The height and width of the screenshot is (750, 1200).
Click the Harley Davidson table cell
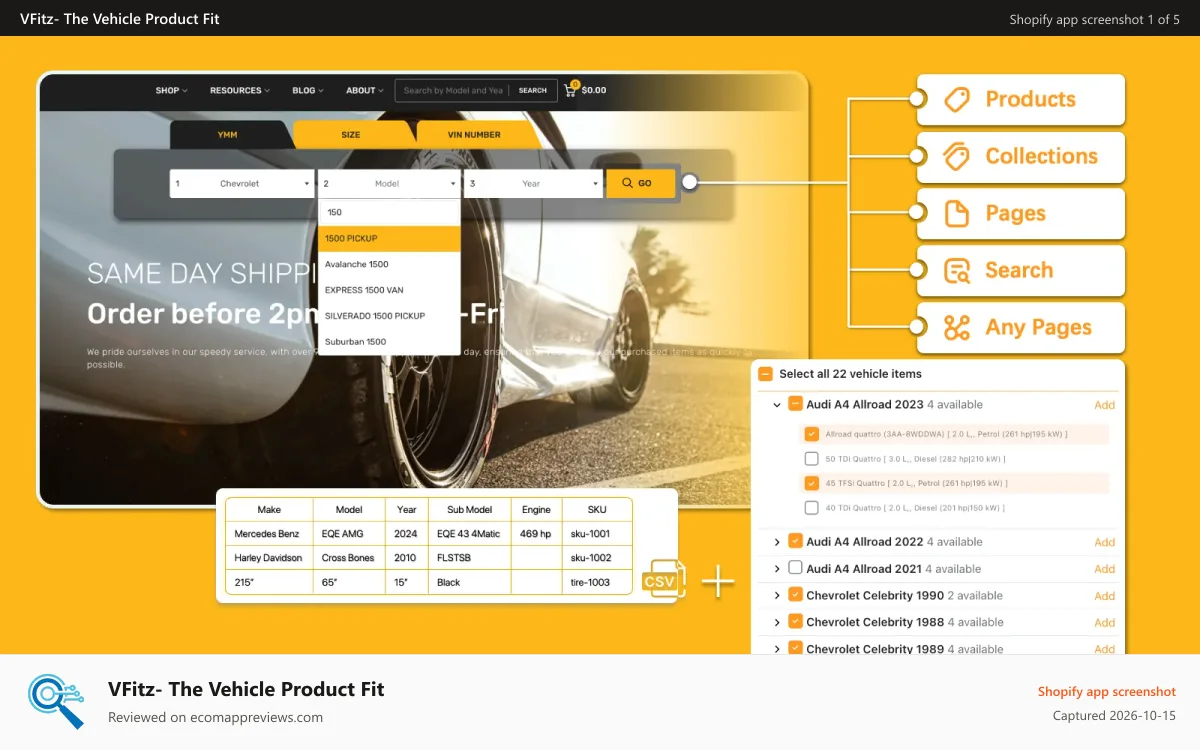coord(268,558)
